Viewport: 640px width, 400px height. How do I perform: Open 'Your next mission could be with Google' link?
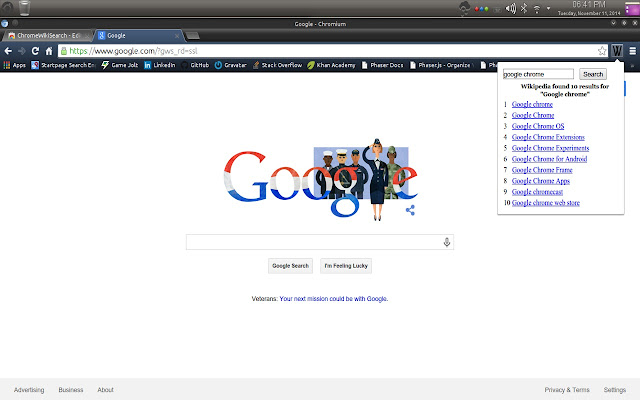(333, 299)
